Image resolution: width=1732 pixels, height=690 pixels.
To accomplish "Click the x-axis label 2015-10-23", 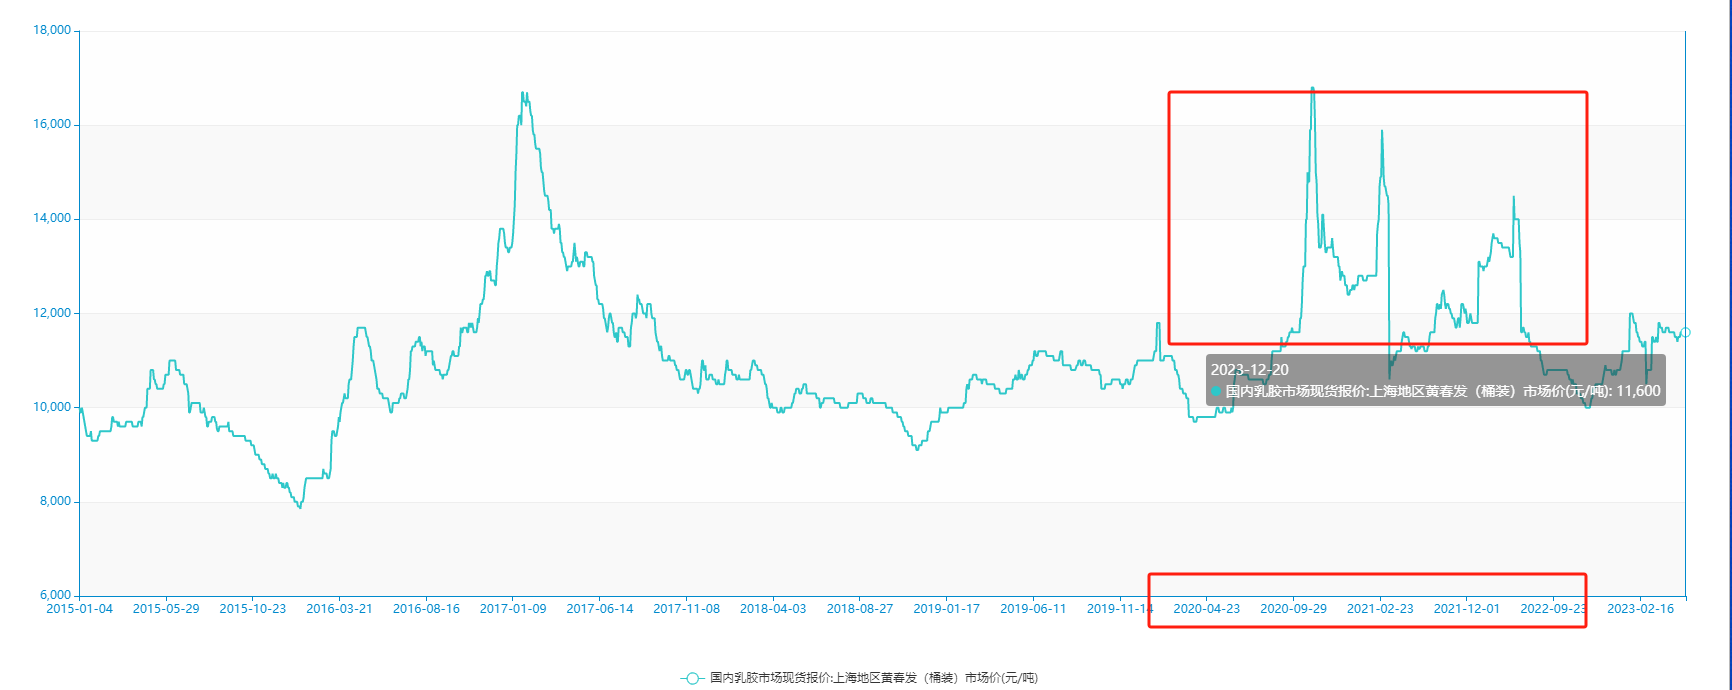I will click(x=253, y=608).
